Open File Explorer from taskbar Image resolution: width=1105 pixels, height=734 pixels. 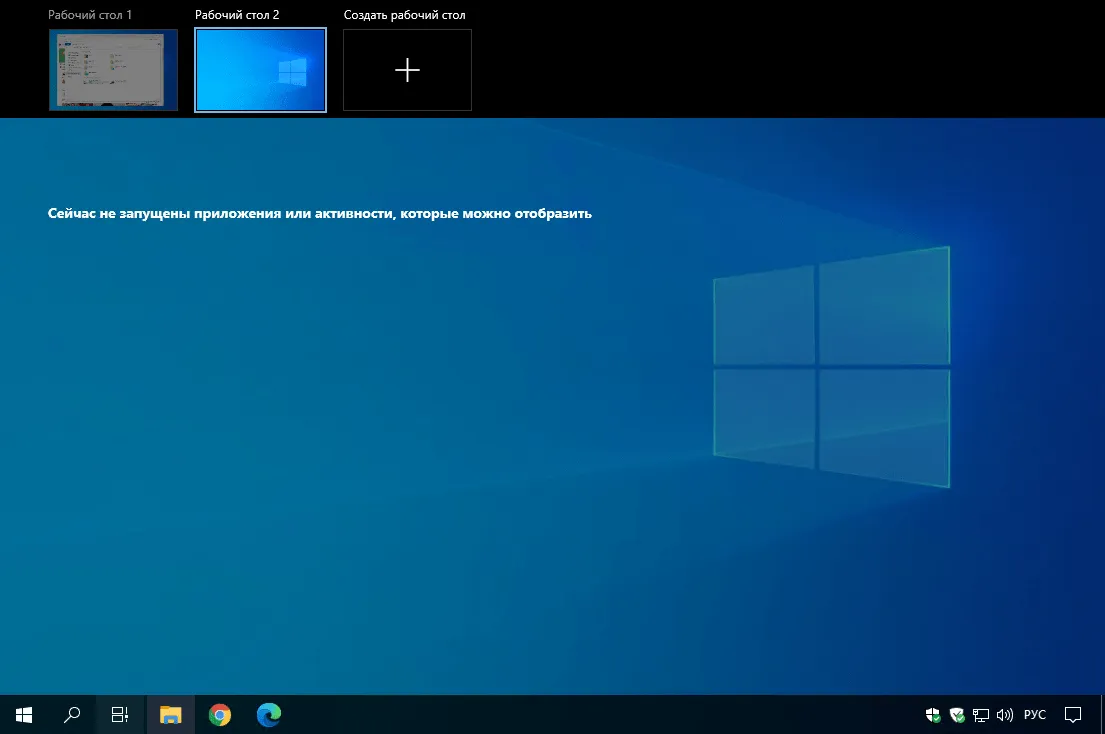pyautogui.click(x=171, y=715)
